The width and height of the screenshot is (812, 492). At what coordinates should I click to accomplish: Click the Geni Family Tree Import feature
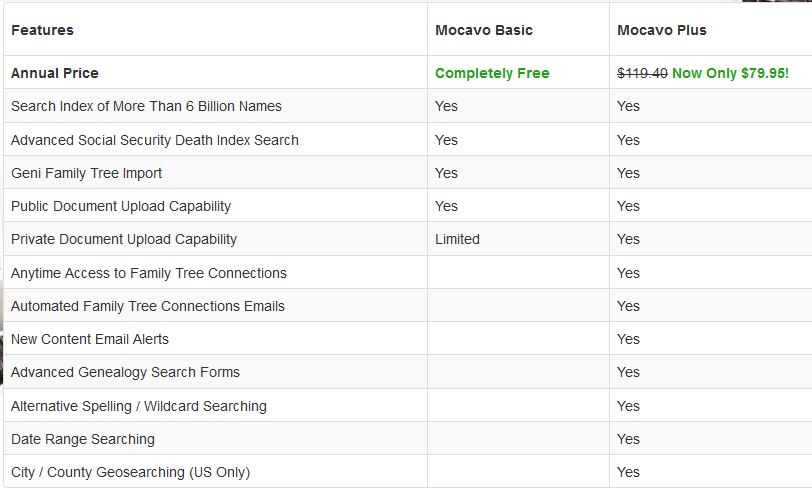point(87,173)
